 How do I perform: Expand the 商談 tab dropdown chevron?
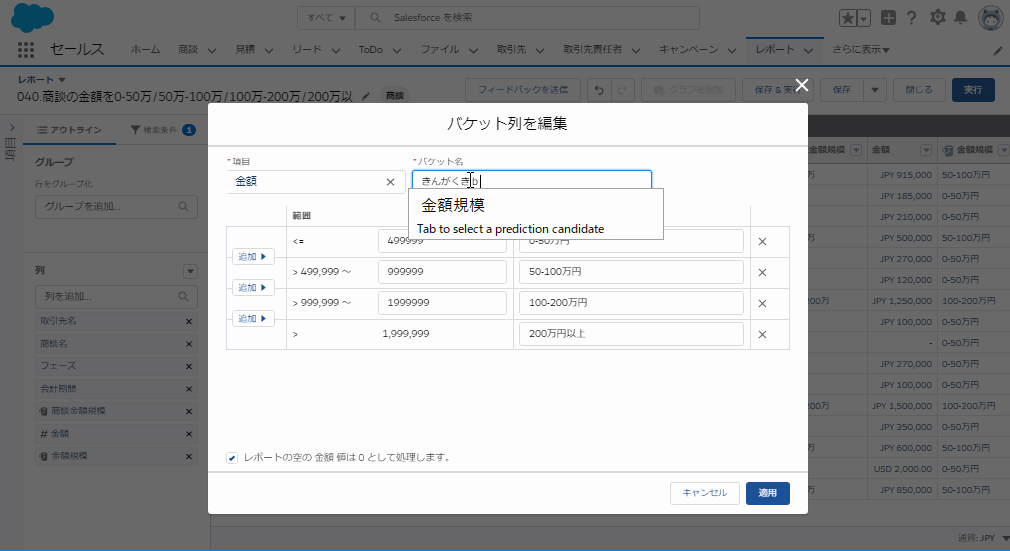(x=212, y=50)
